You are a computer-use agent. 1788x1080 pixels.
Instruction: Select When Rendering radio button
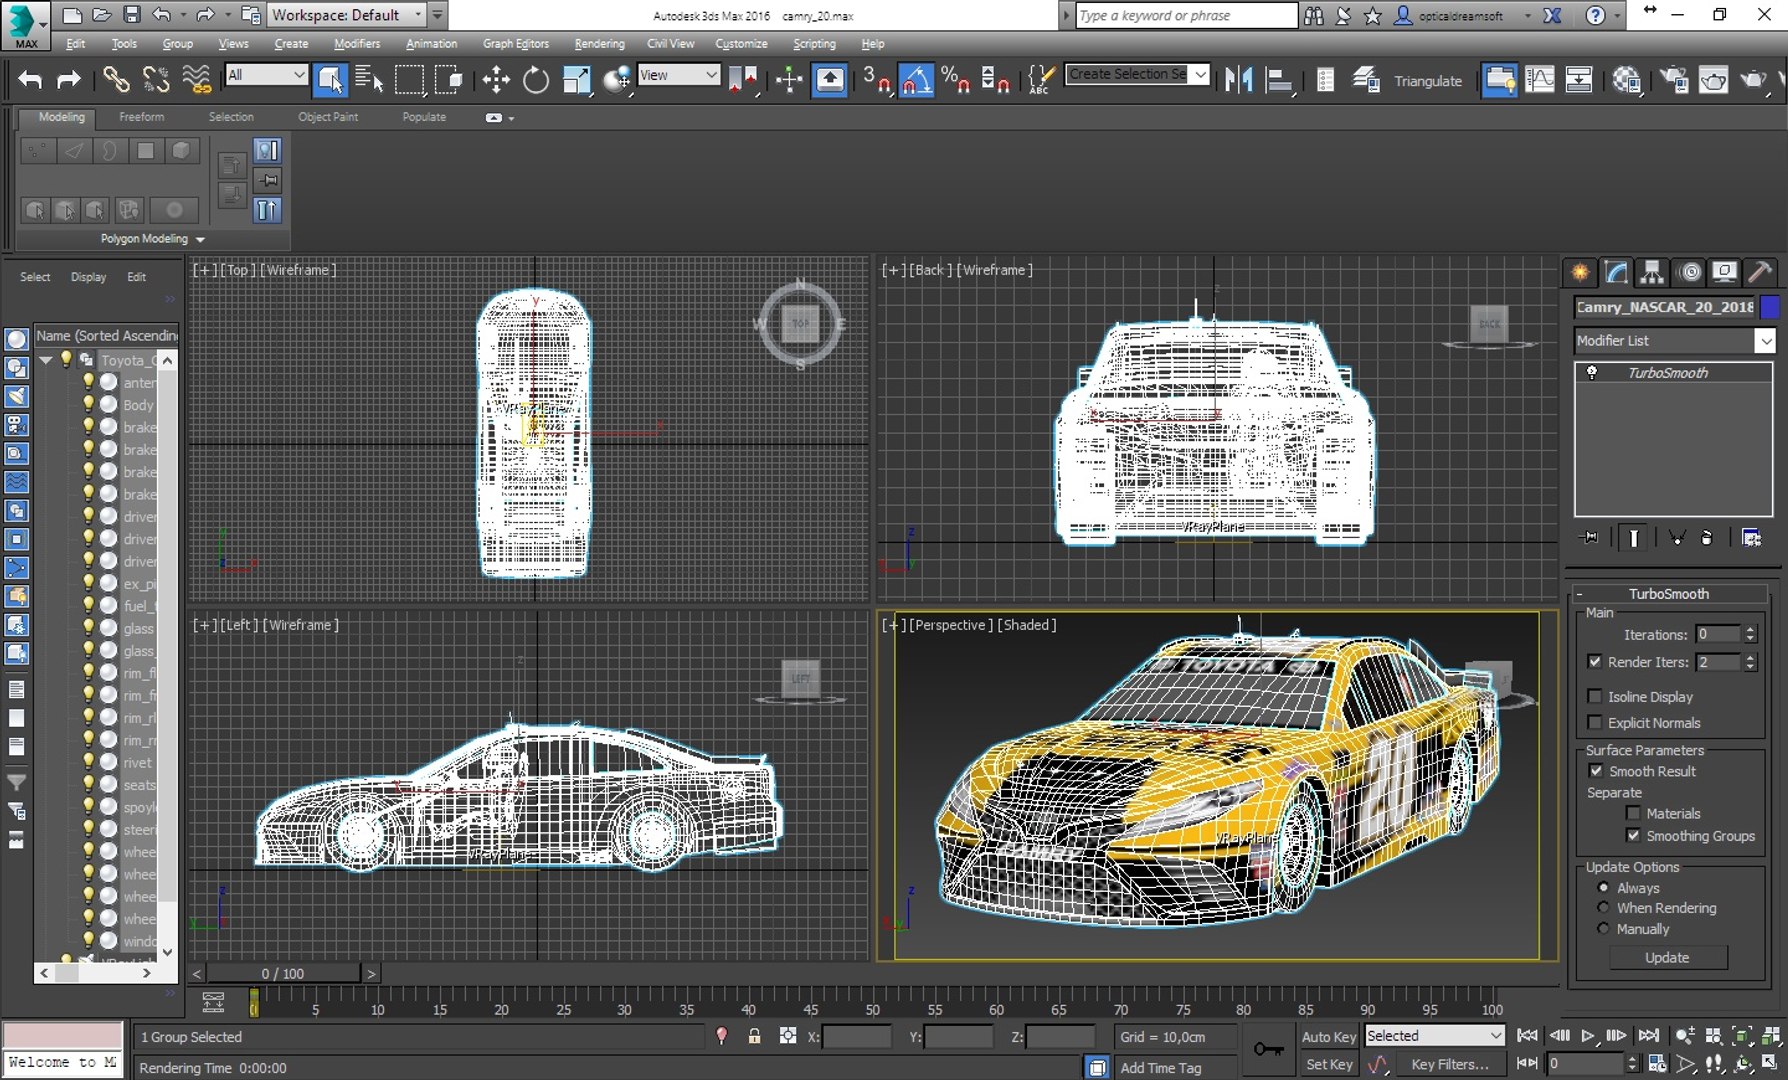coord(1604,908)
